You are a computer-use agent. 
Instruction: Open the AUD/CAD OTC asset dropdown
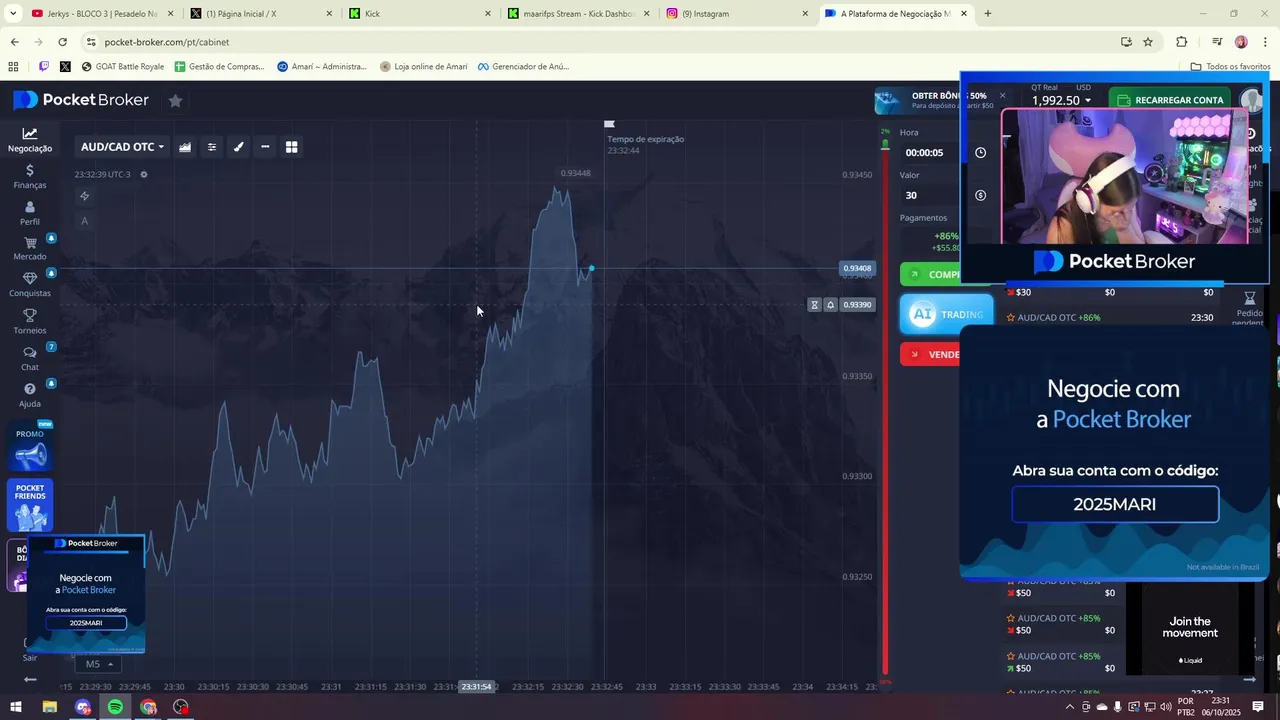pyautogui.click(x=122, y=147)
